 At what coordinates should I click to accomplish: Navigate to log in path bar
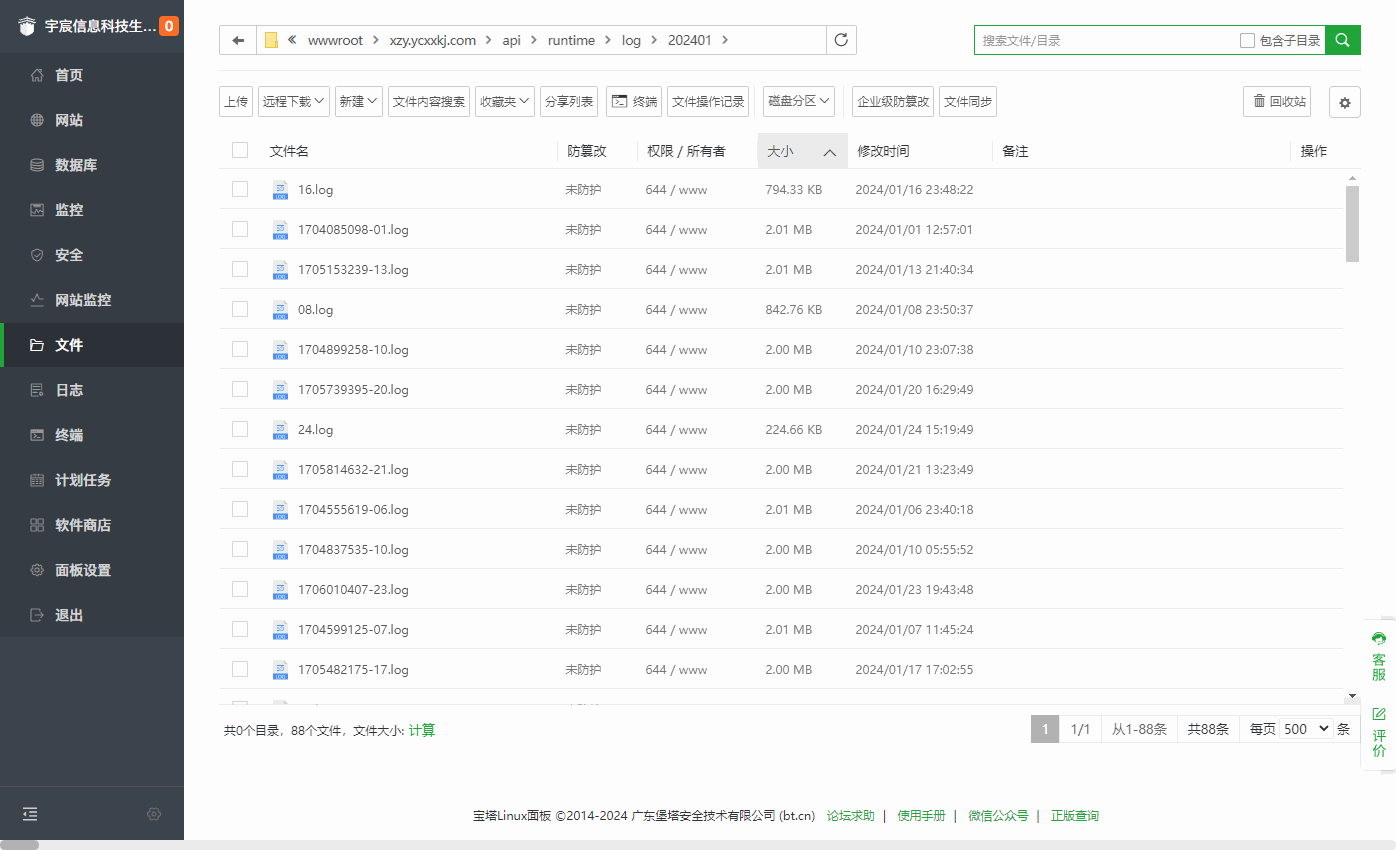tap(631, 40)
